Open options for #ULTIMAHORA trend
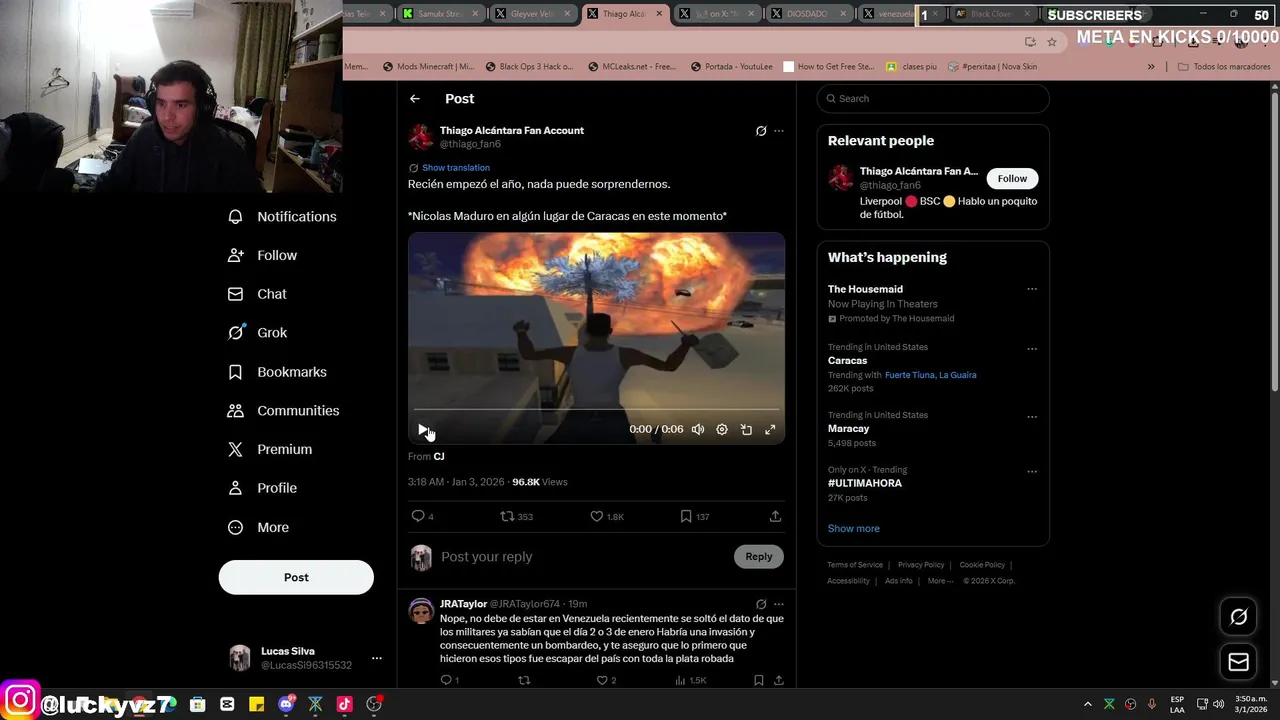1280x720 pixels. pos(1032,471)
